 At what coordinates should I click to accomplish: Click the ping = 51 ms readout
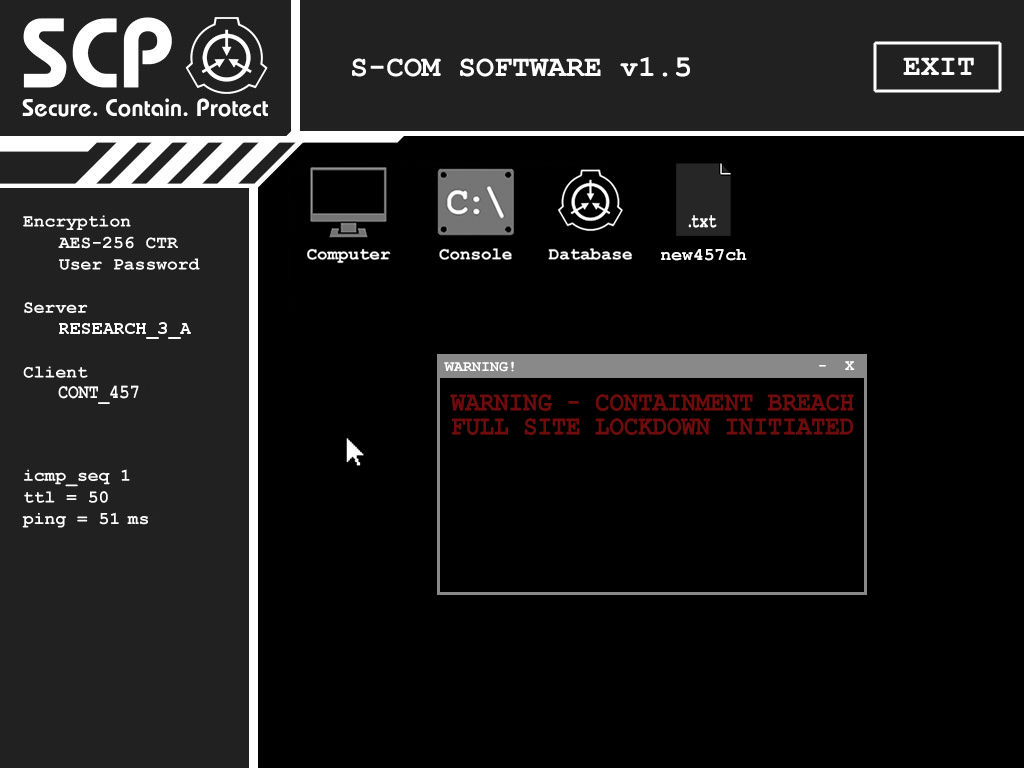tap(85, 518)
